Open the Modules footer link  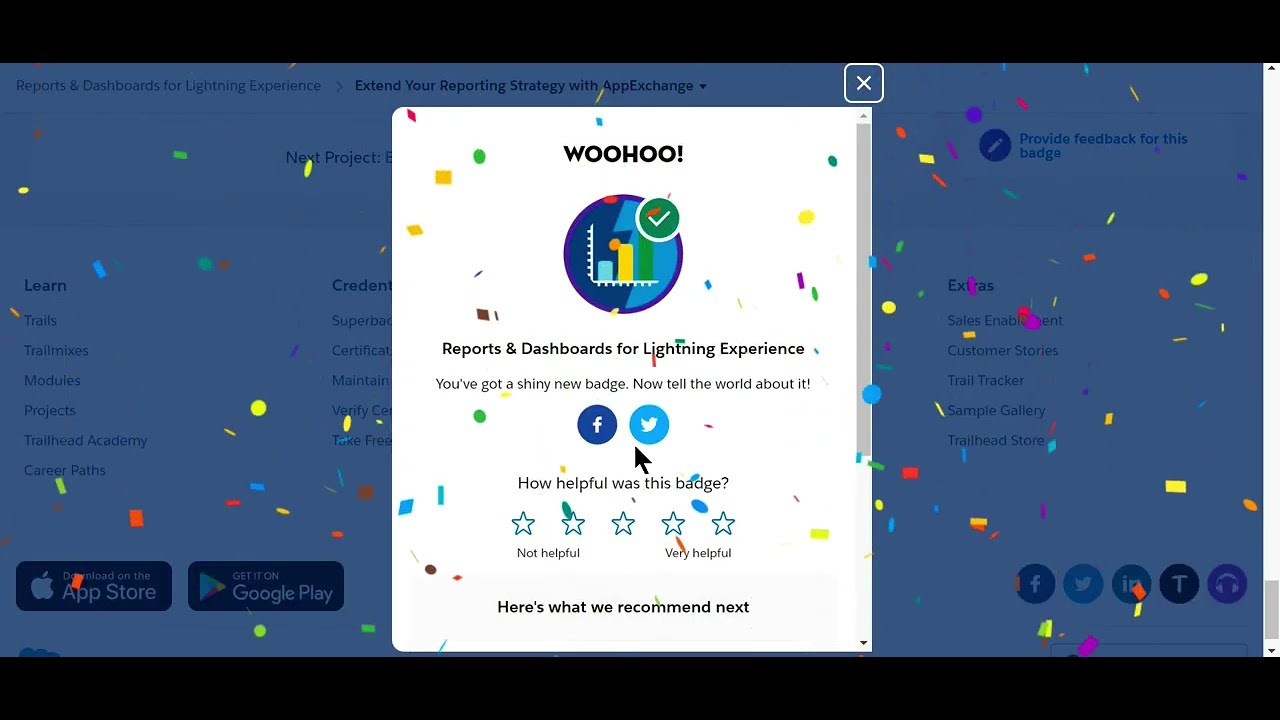point(52,380)
